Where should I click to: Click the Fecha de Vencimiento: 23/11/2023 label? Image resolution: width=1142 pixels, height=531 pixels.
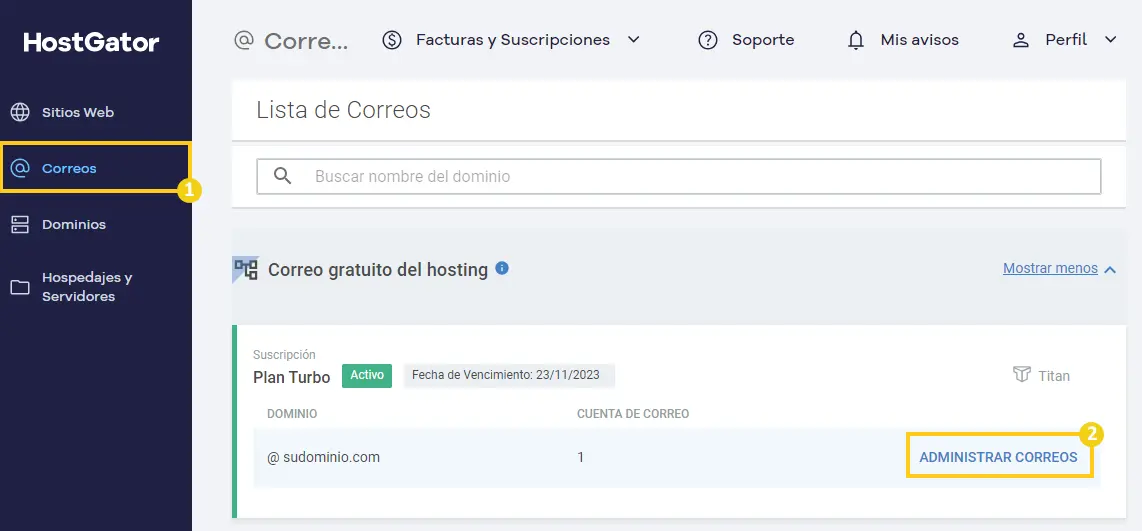(509, 375)
